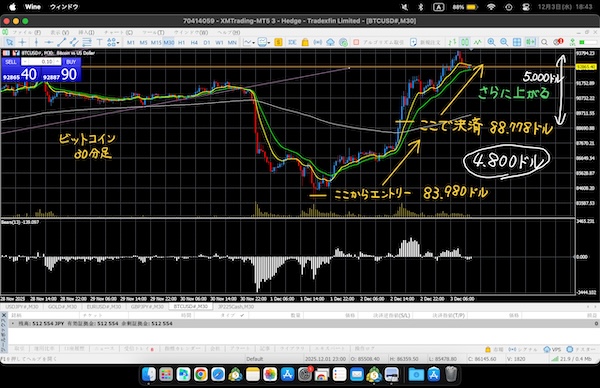Image resolution: width=600 pixels, height=388 pixels.
Task: Switch chart to D1 timeframe
Action: click(207, 42)
